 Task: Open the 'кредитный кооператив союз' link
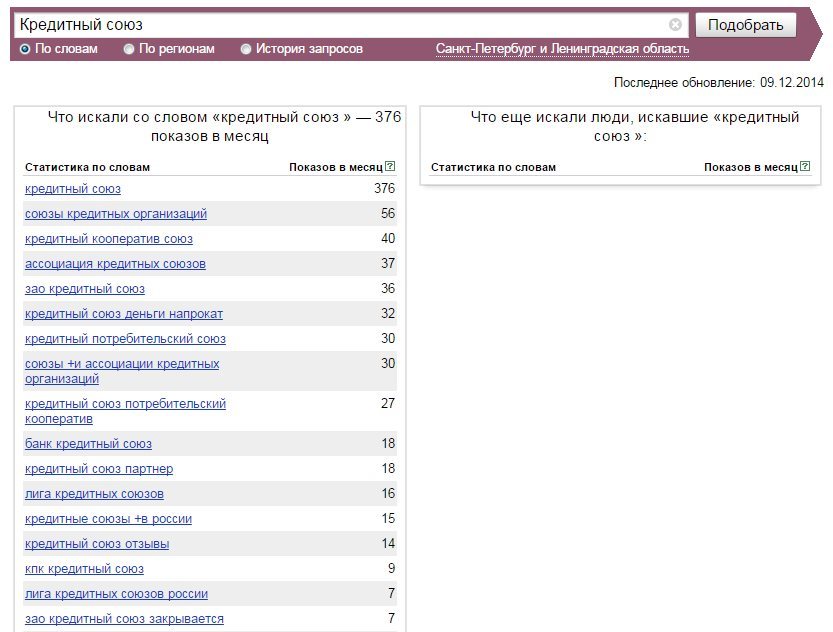[109, 239]
